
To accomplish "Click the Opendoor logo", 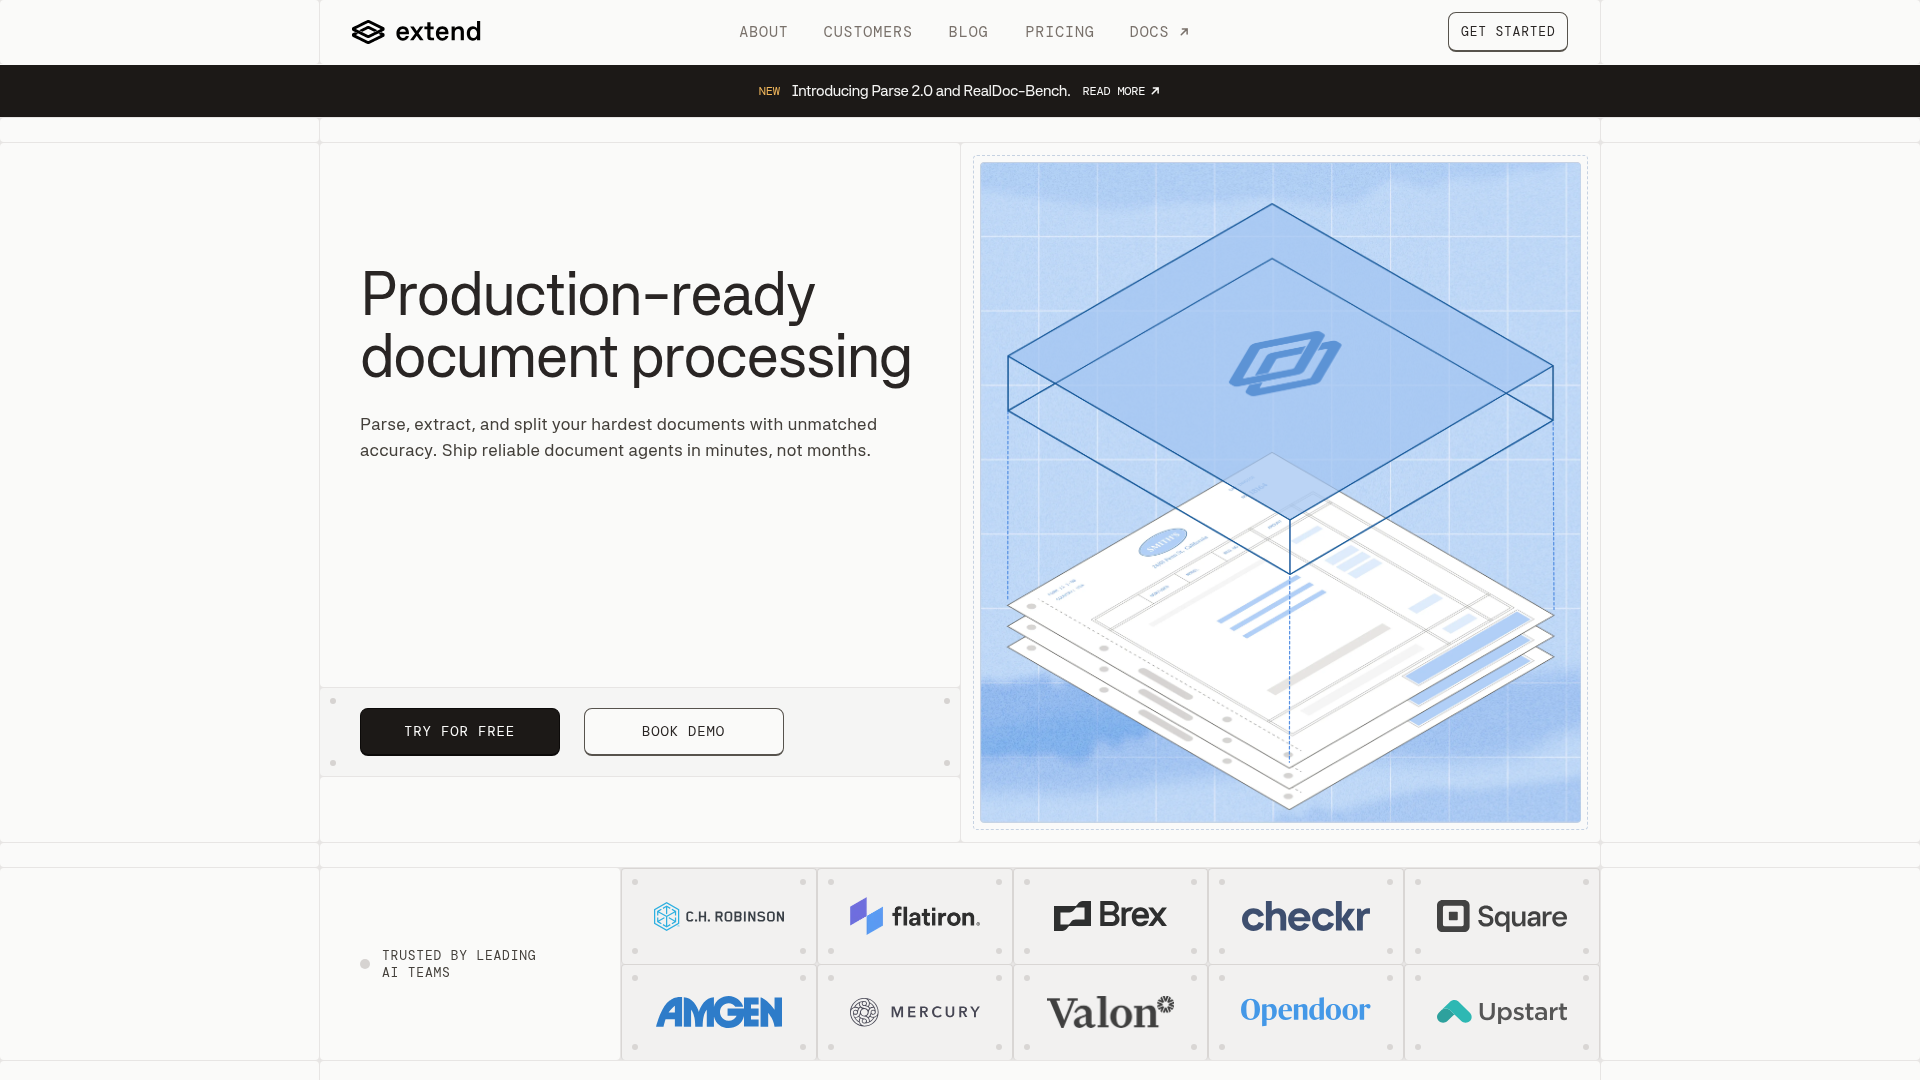I will tap(1306, 1011).
